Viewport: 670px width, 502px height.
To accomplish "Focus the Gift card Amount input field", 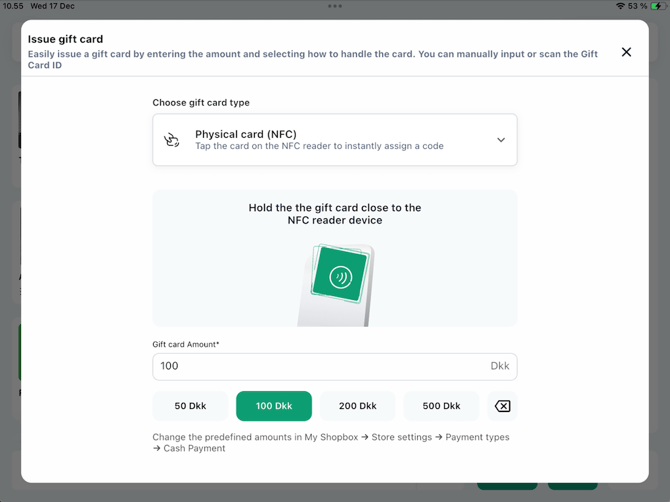I will pyautogui.click(x=320, y=366).
